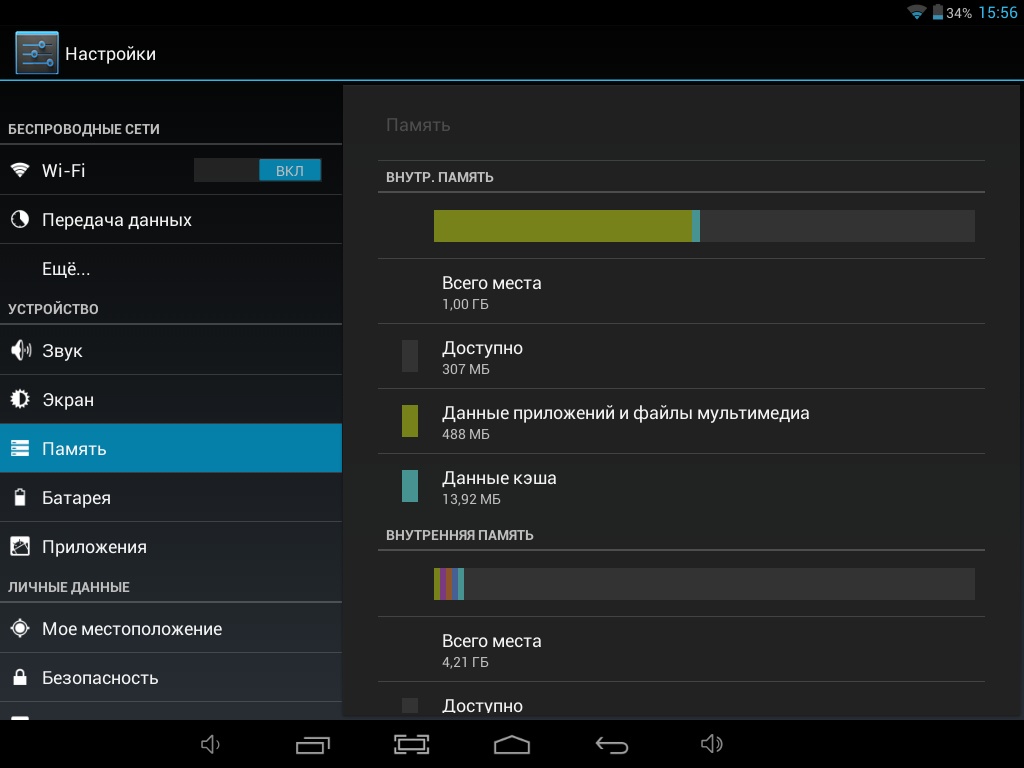Image resolution: width=1024 pixels, height=768 pixels.
Task: Tap the Settings app icon in header
Action: (x=37, y=53)
